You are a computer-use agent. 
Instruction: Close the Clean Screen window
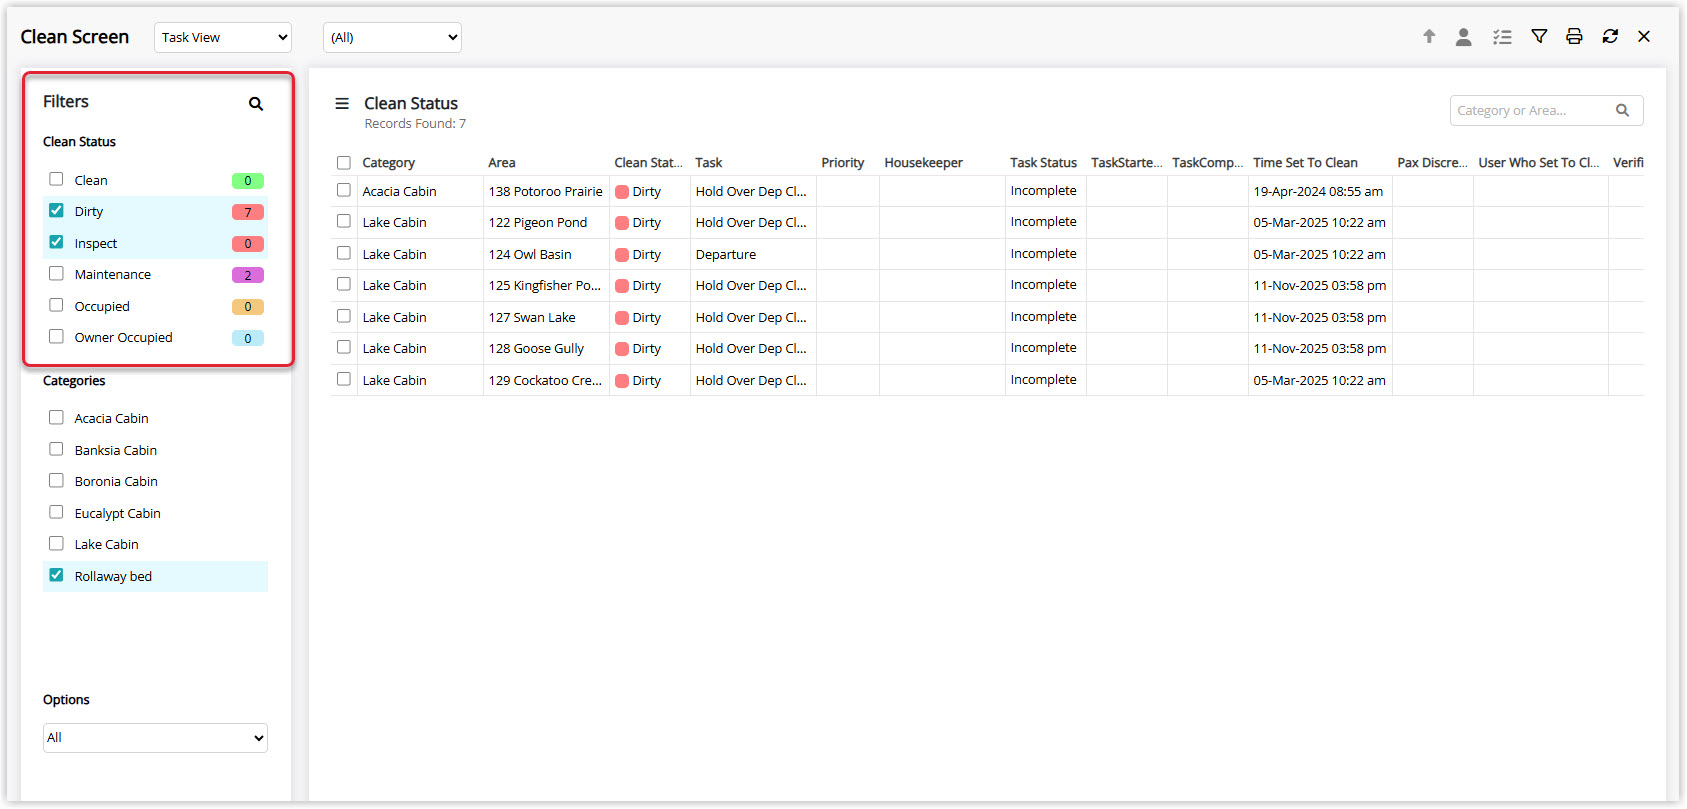(x=1644, y=36)
